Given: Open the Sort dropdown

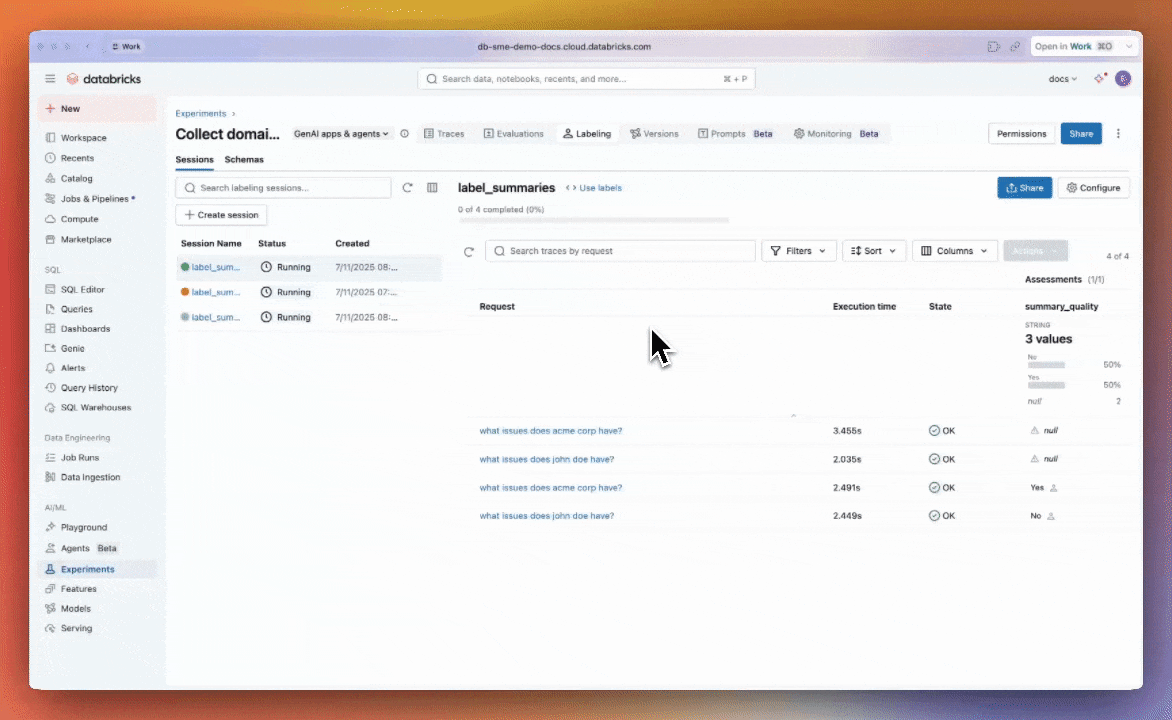Looking at the screenshot, I should click(x=874, y=251).
